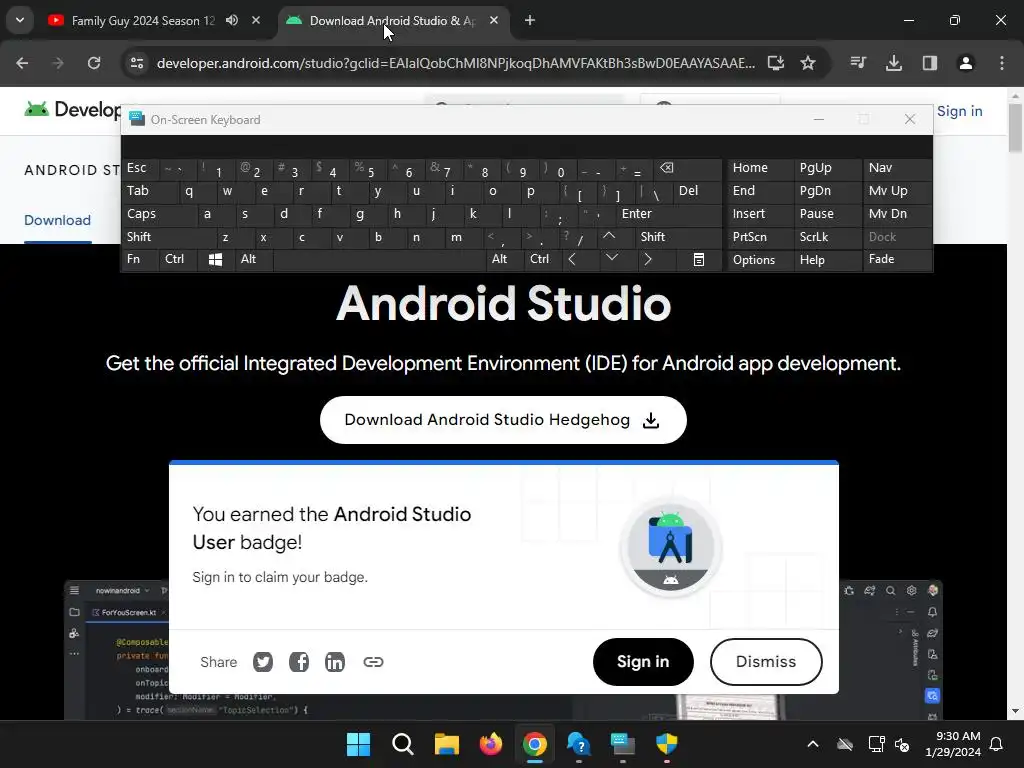Bookmark this page with the star
Image resolution: width=1024 pixels, height=768 pixels.
coord(808,63)
